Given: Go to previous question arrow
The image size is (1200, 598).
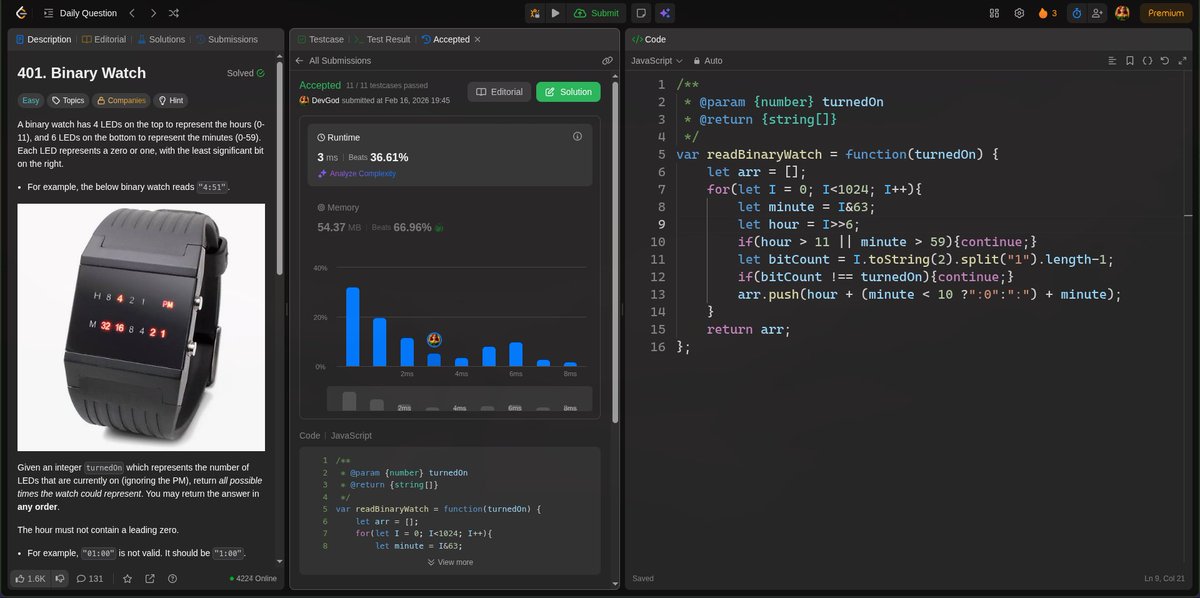Looking at the screenshot, I should (132, 13).
